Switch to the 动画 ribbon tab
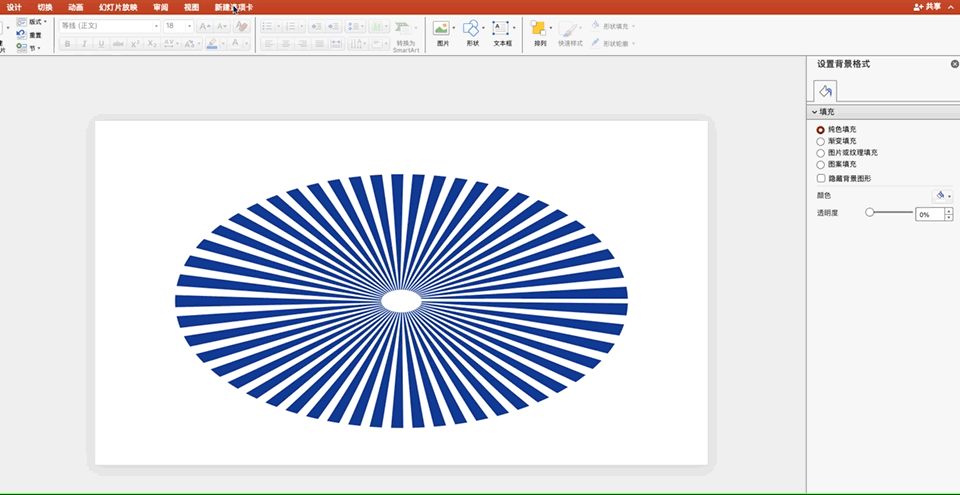This screenshot has height=495, width=960. pos(76,7)
